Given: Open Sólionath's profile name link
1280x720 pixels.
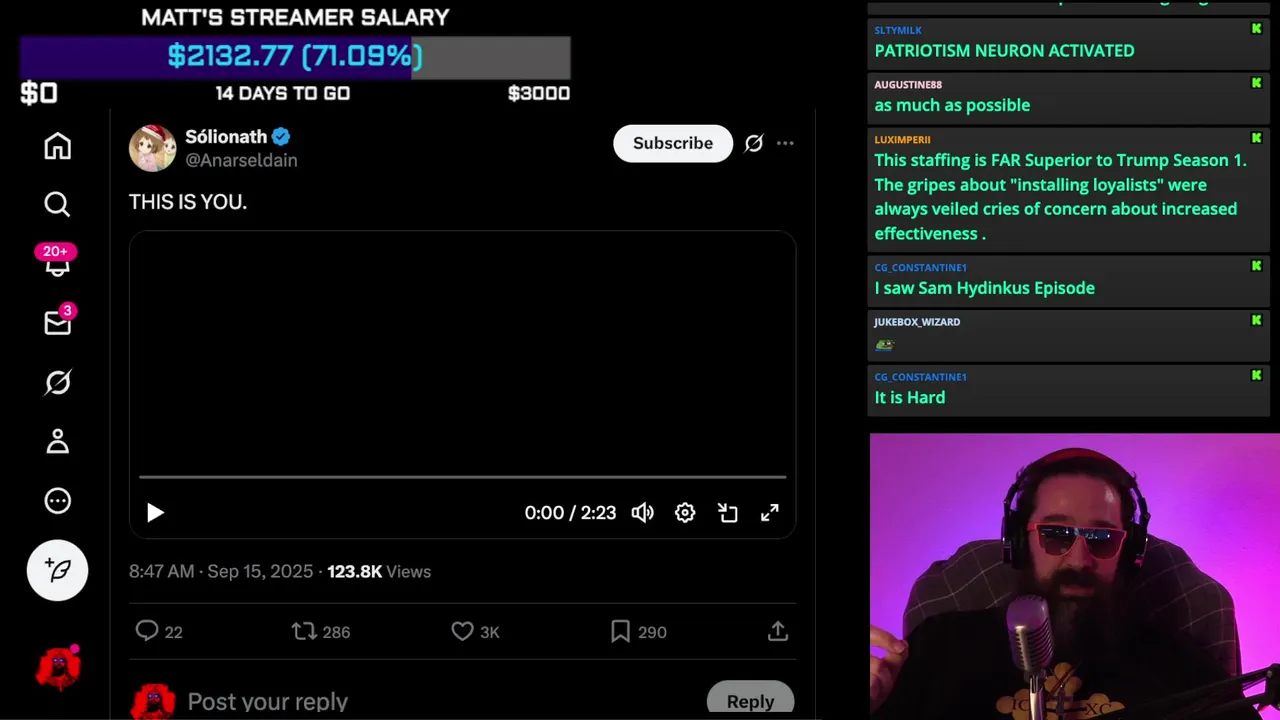Looking at the screenshot, I should click(x=226, y=137).
